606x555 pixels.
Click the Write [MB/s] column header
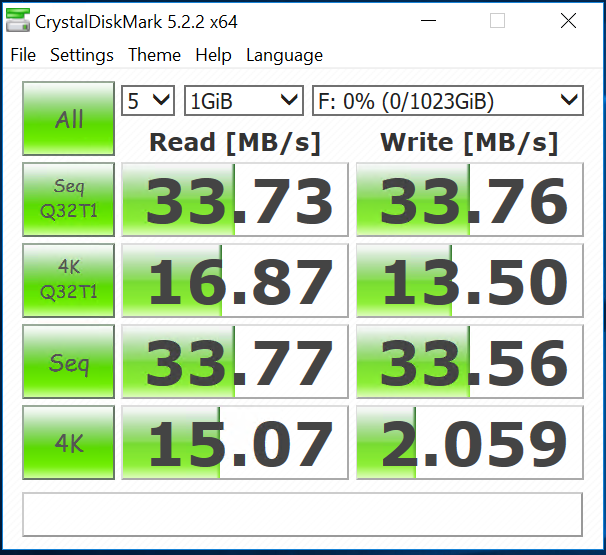pyautogui.click(x=470, y=143)
